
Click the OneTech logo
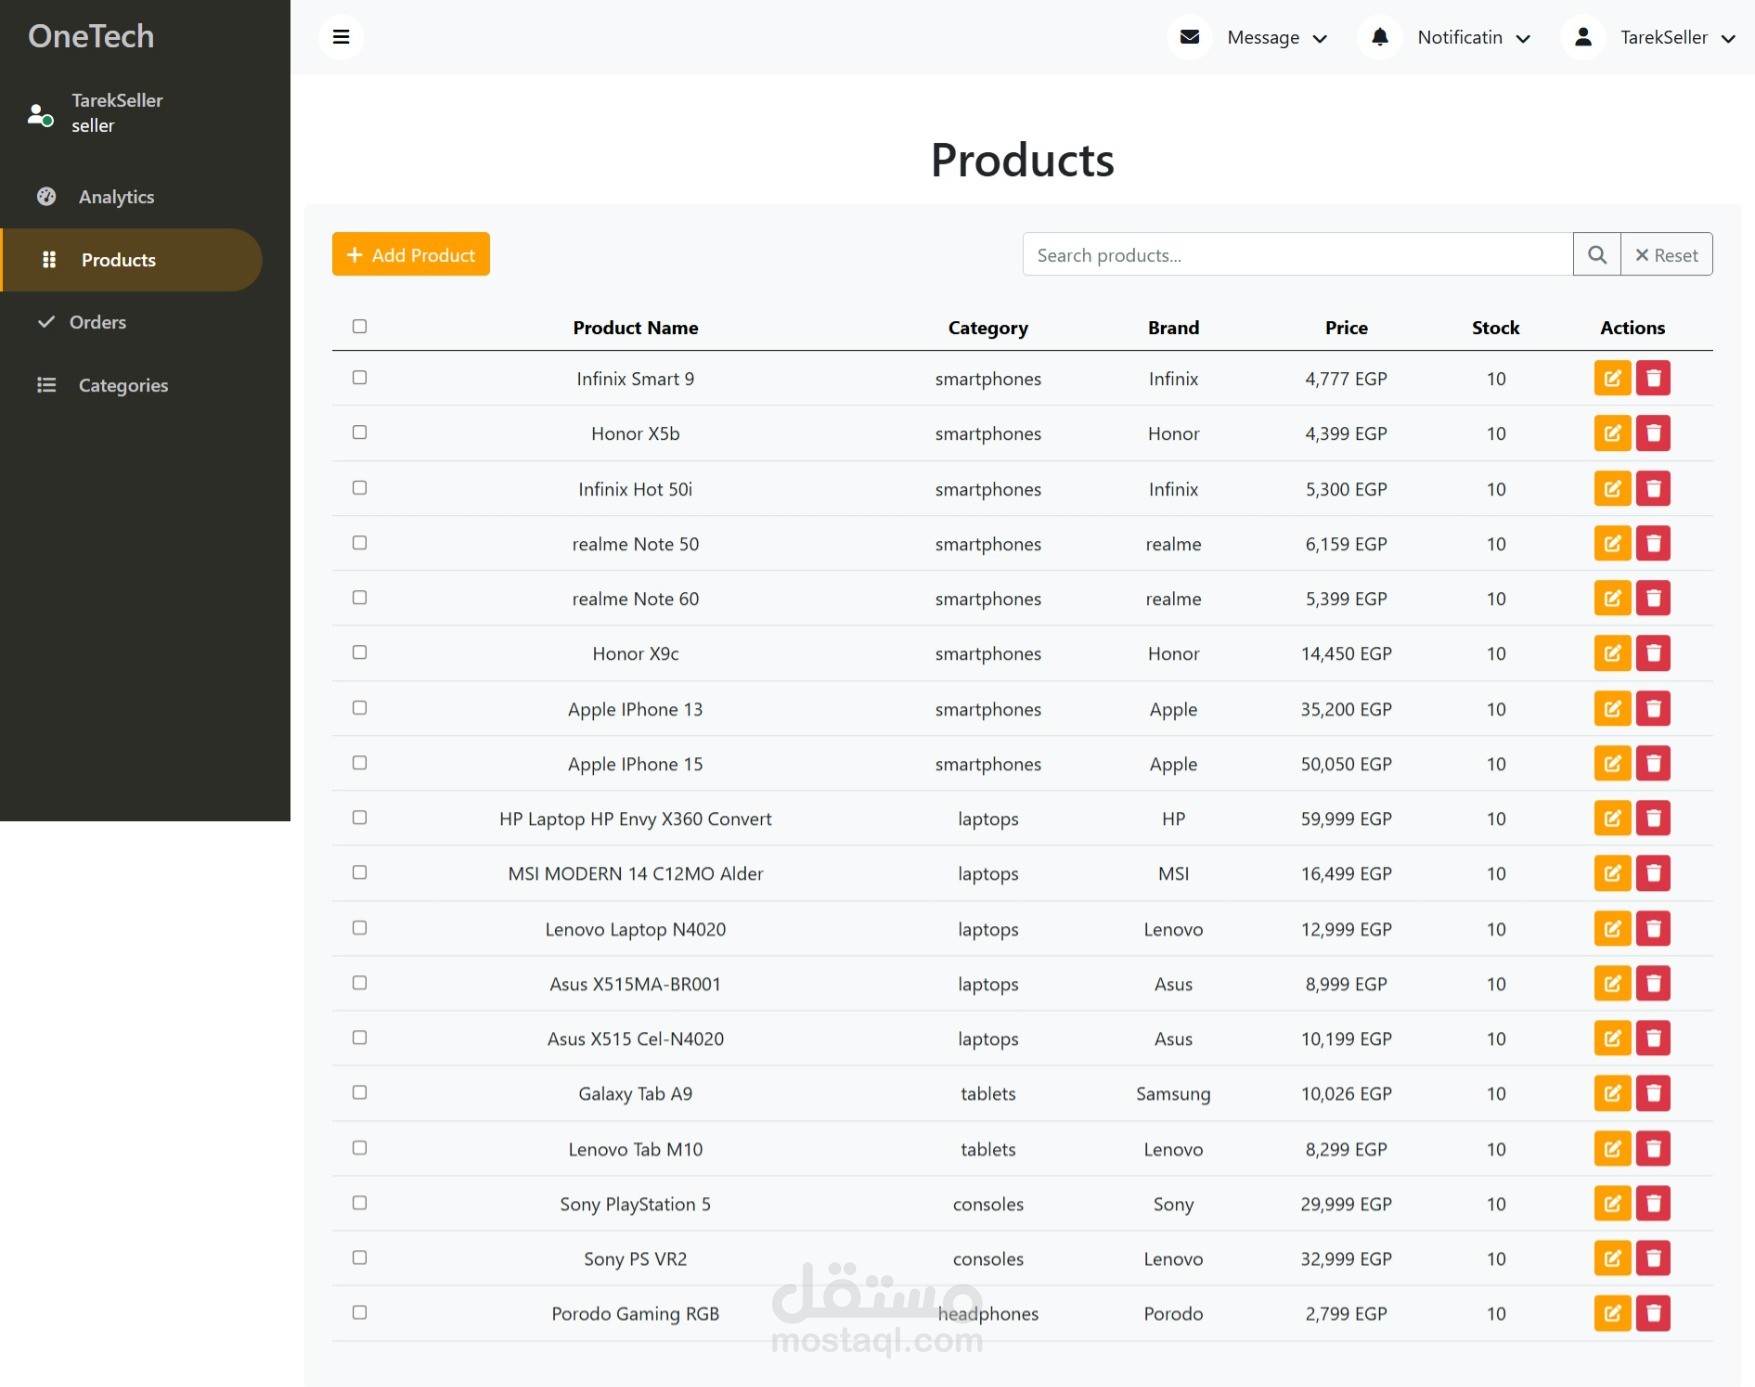point(91,36)
